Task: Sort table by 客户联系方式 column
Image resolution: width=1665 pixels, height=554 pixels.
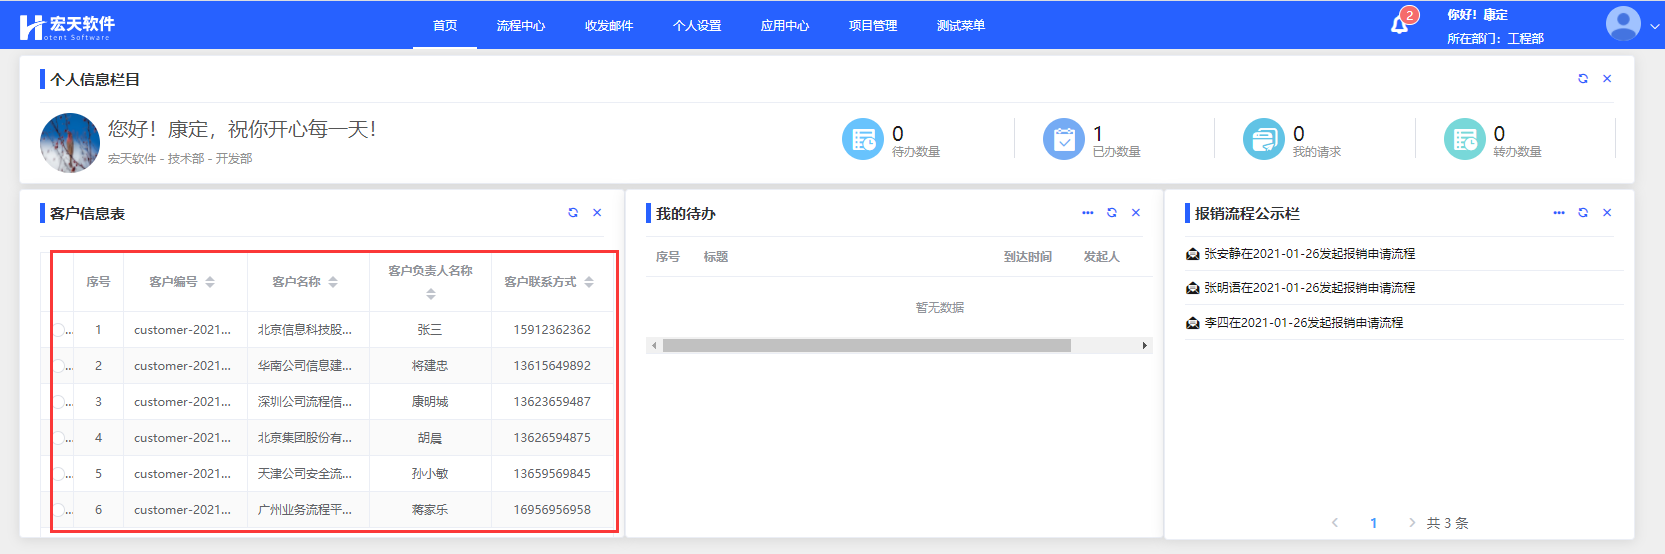Action: [x=589, y=282]
